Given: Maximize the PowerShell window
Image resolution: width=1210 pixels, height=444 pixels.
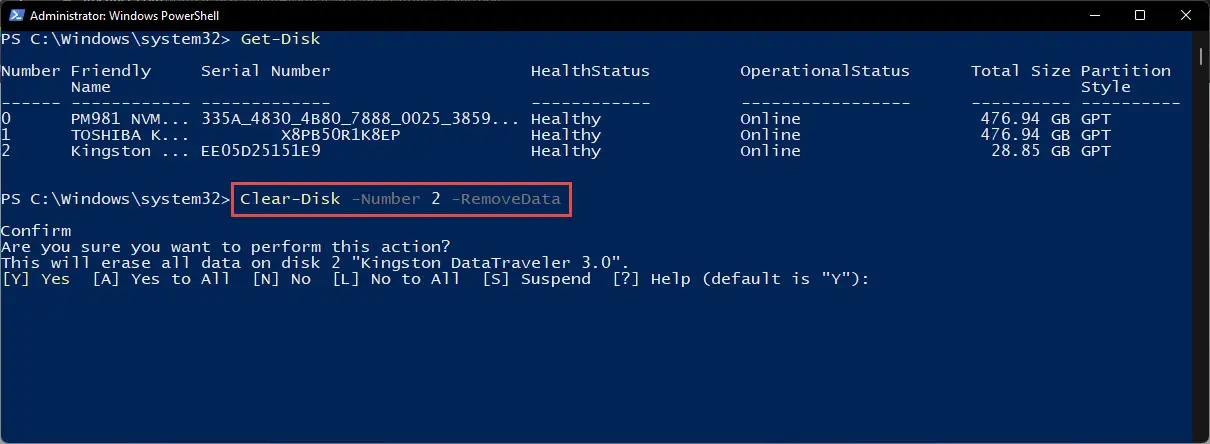Looking at the screenshot, I should click(x=1140, y=15).
